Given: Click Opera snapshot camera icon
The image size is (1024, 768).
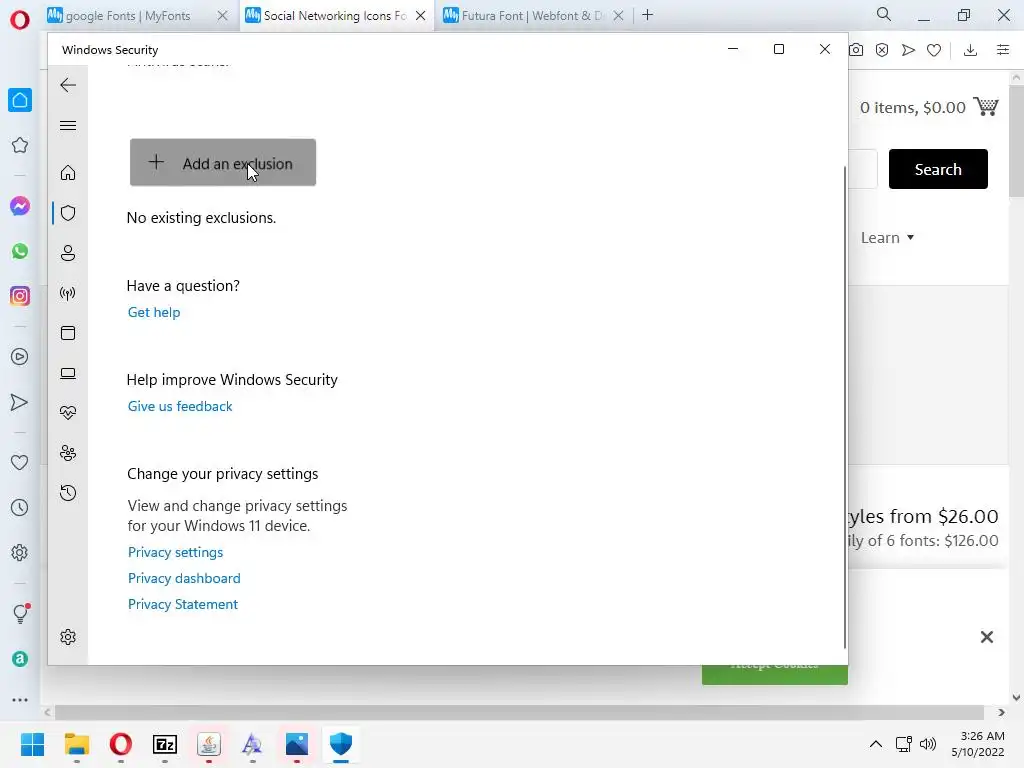Looking at the screenshot, I should 856,50.
